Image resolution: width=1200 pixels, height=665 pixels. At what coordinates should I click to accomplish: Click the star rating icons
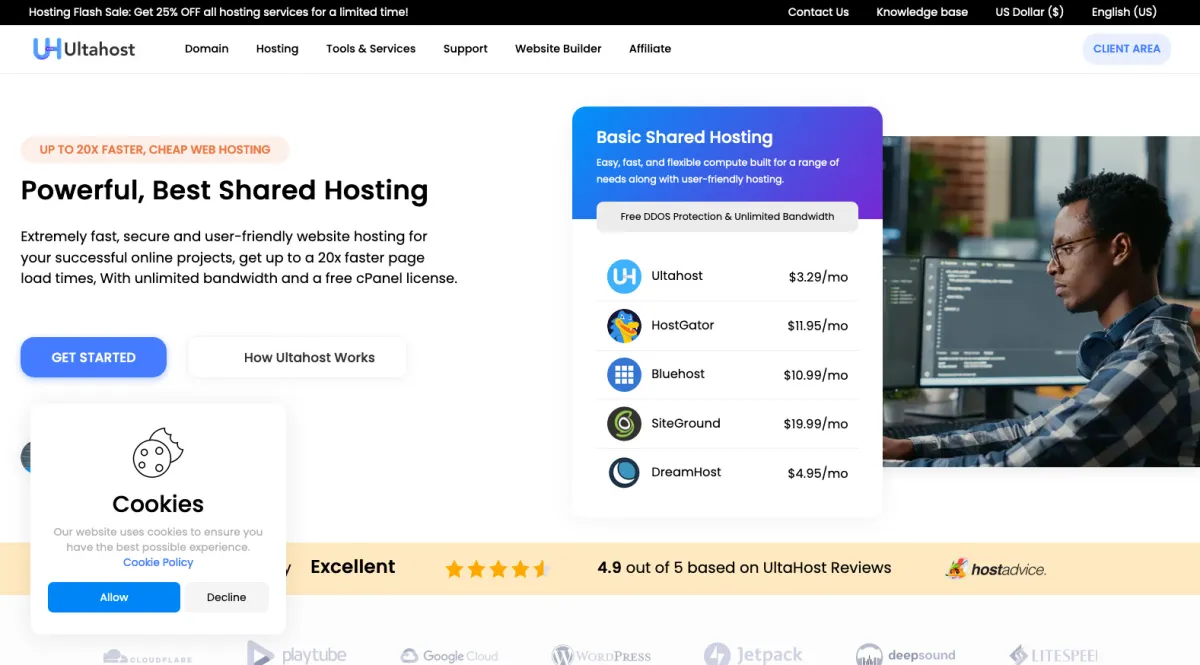(x=497, y=569)
